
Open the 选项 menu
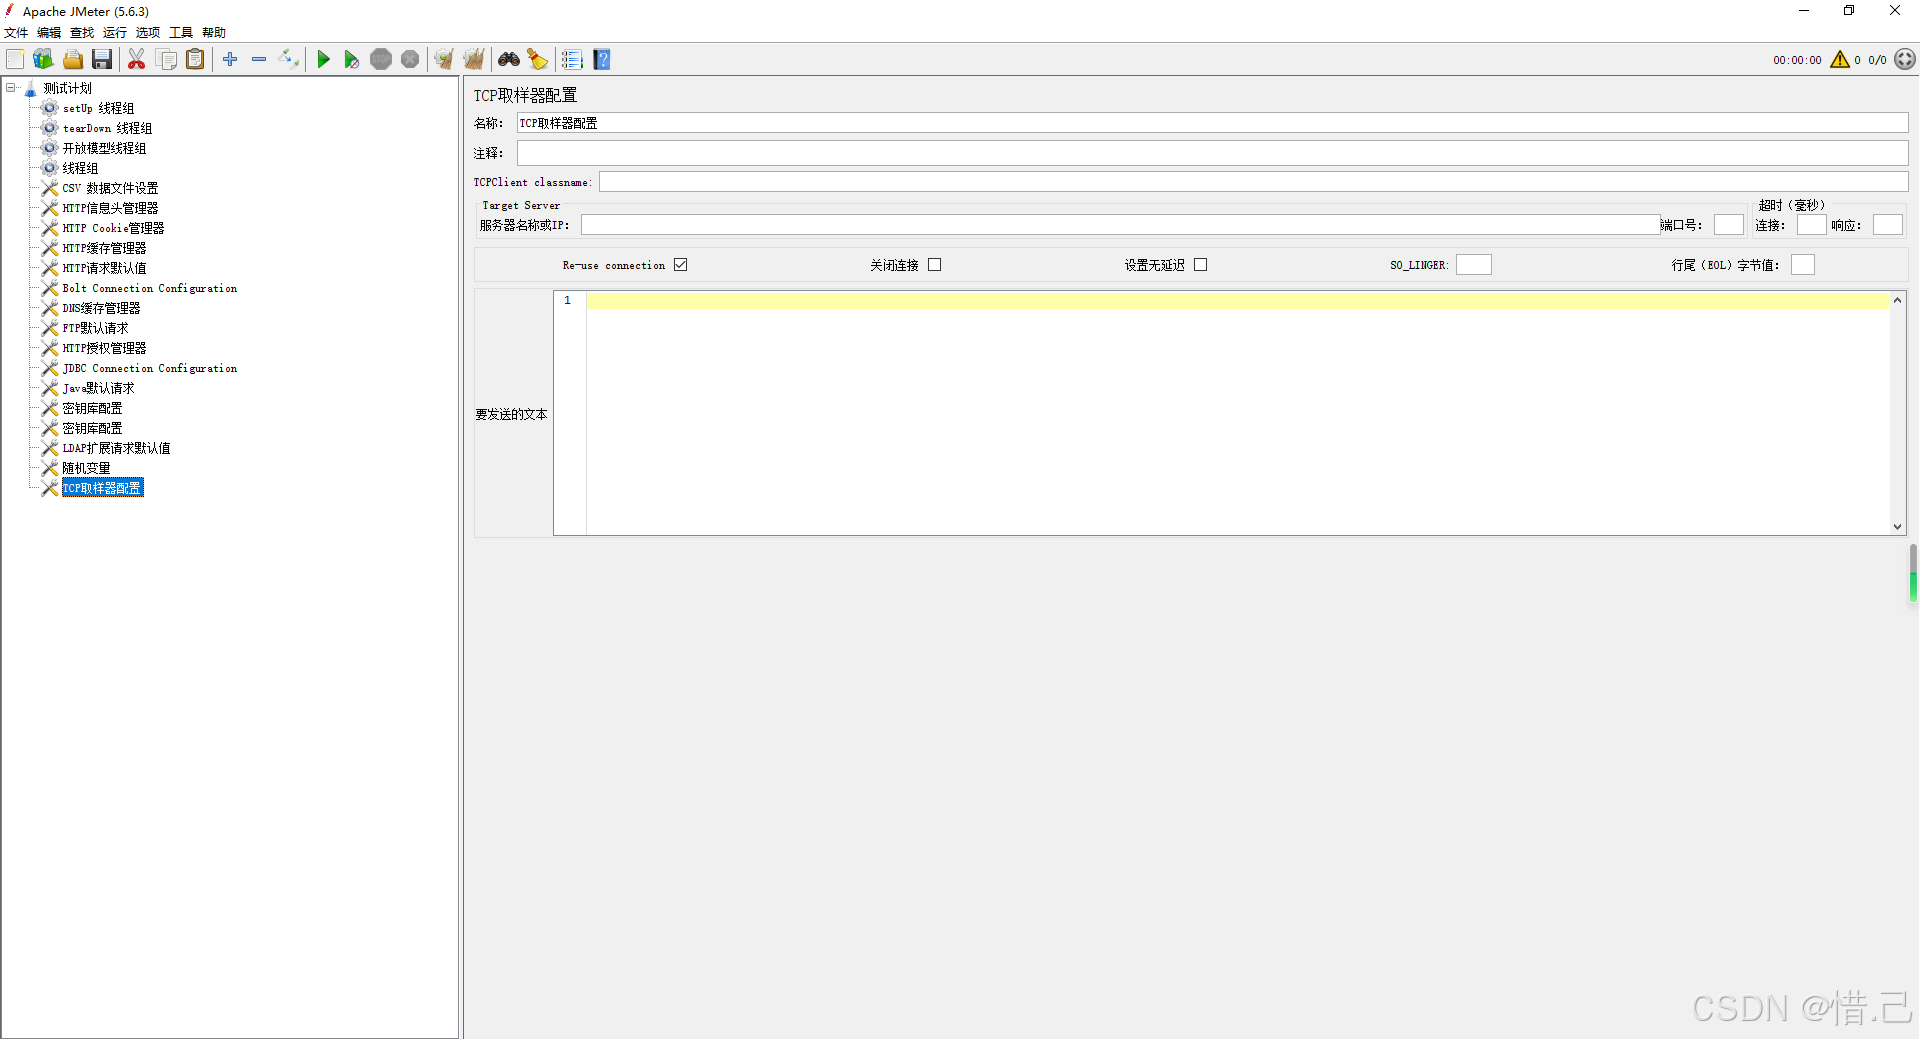(148, 33)
